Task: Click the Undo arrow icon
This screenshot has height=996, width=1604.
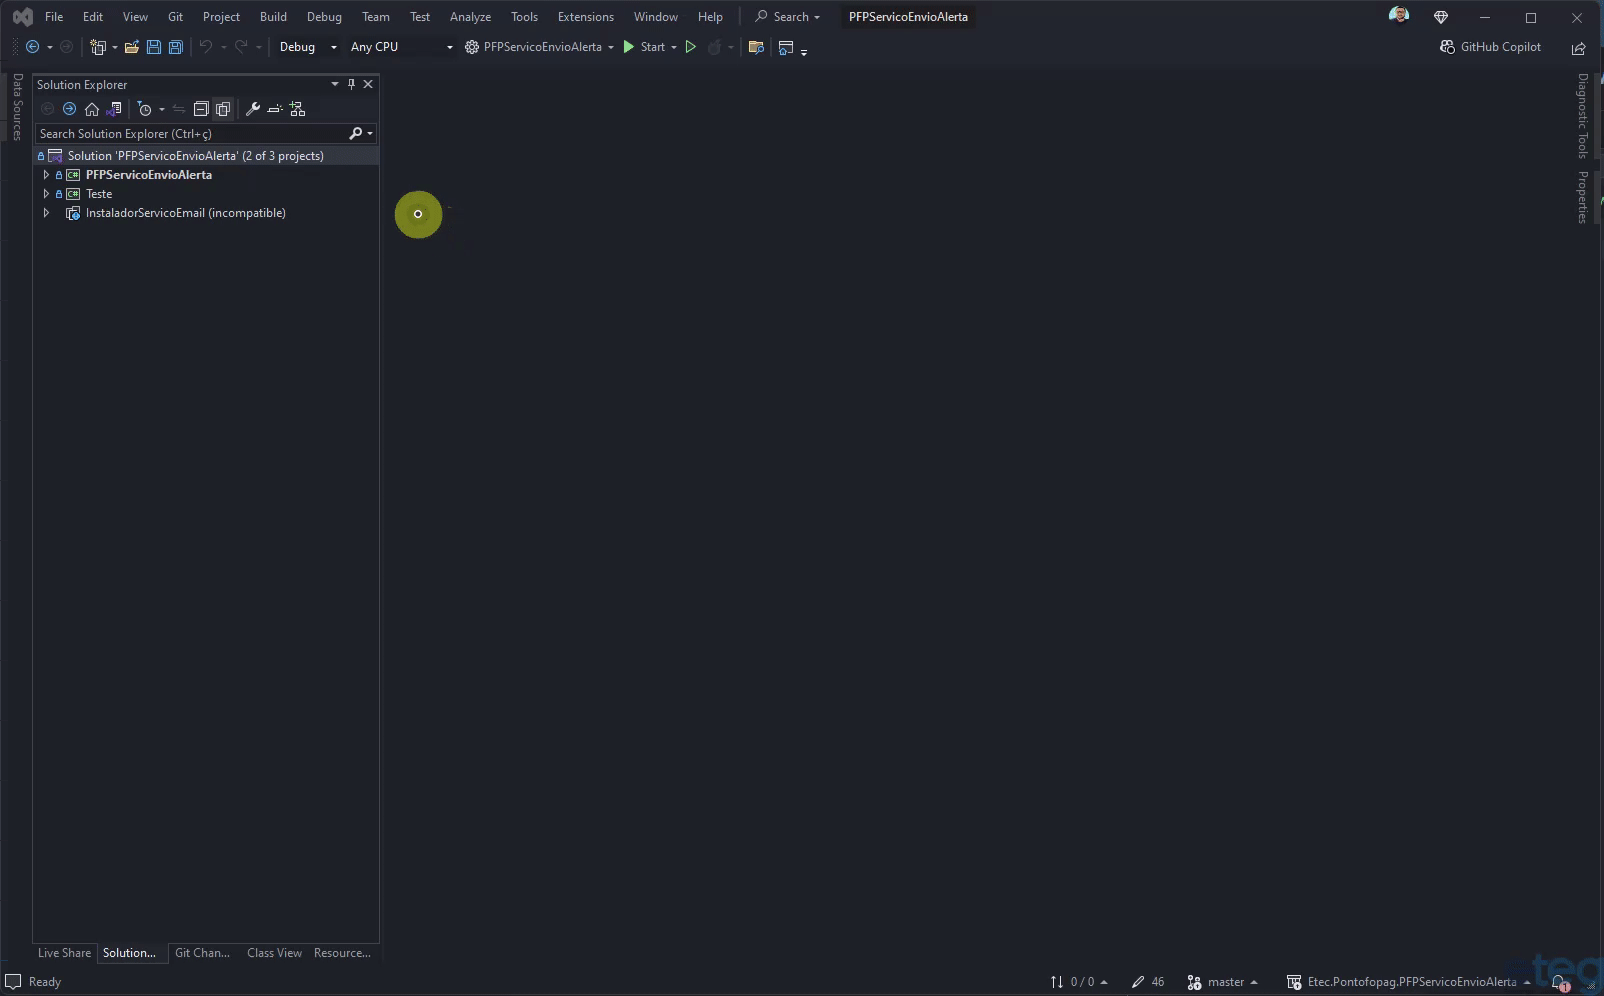Action: pyautogui.click(x=206, y=47)
